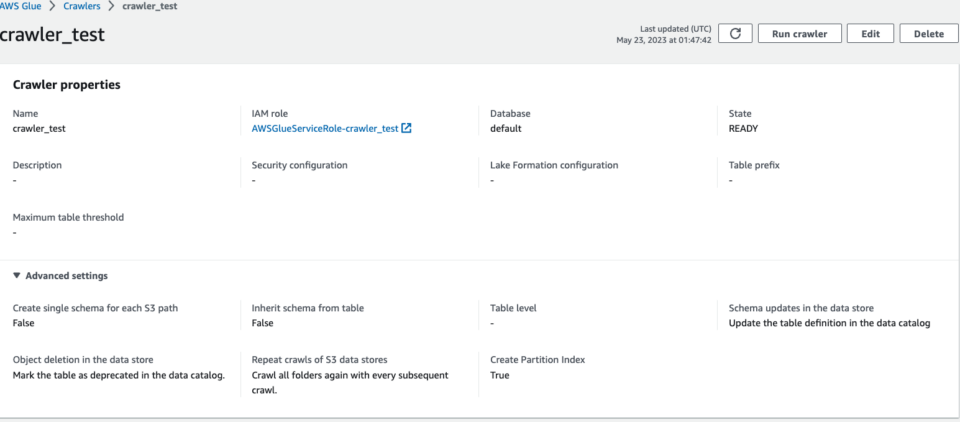The width and height of the screenshot is (960, 422).
Task: Open the AWSGlueServiceRole-crawler_test IAM role link
Action: 325,129
